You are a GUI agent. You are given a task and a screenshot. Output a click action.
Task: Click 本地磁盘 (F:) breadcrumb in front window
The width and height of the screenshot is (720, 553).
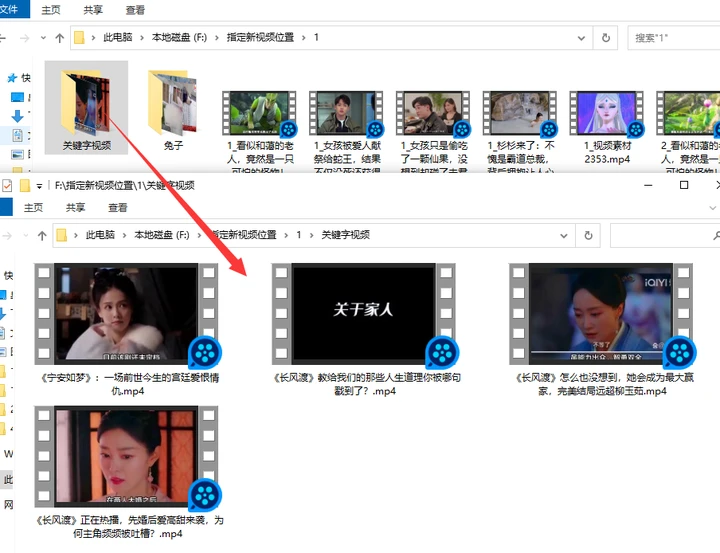162,235
